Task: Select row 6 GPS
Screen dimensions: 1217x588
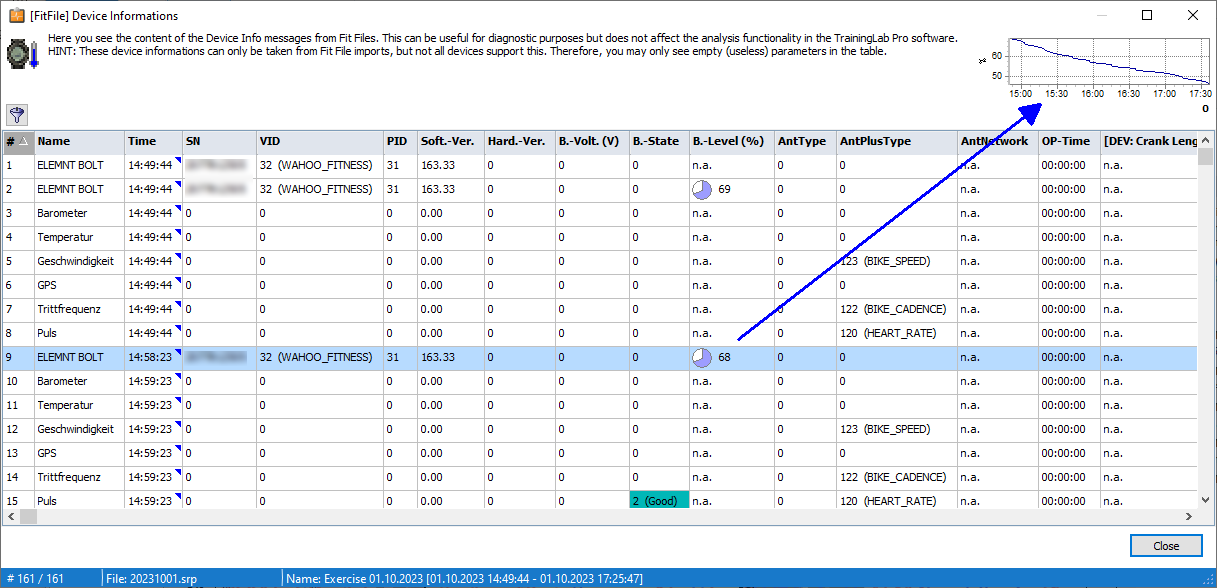Action: tap(600, 285)
